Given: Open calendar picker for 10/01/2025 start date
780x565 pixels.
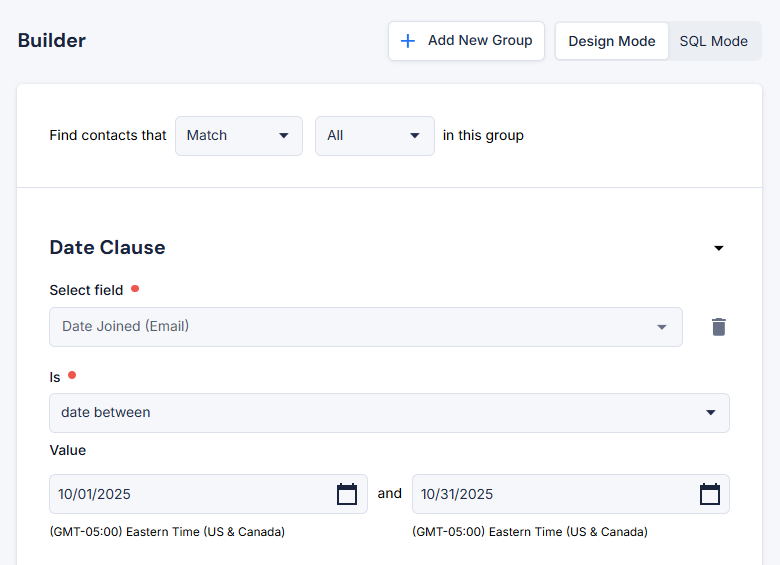Looking at the screenshot, I should (347, 494).
